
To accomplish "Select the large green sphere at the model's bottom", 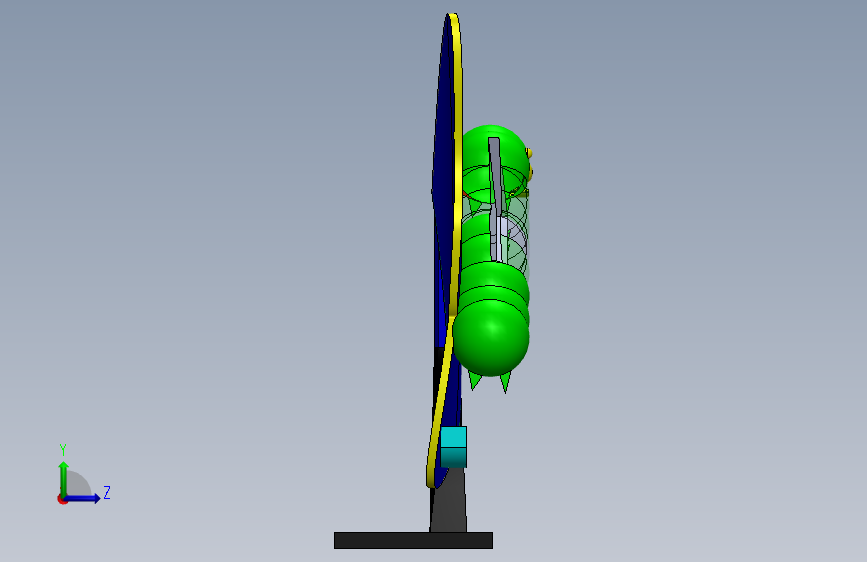I will point(491,339).
